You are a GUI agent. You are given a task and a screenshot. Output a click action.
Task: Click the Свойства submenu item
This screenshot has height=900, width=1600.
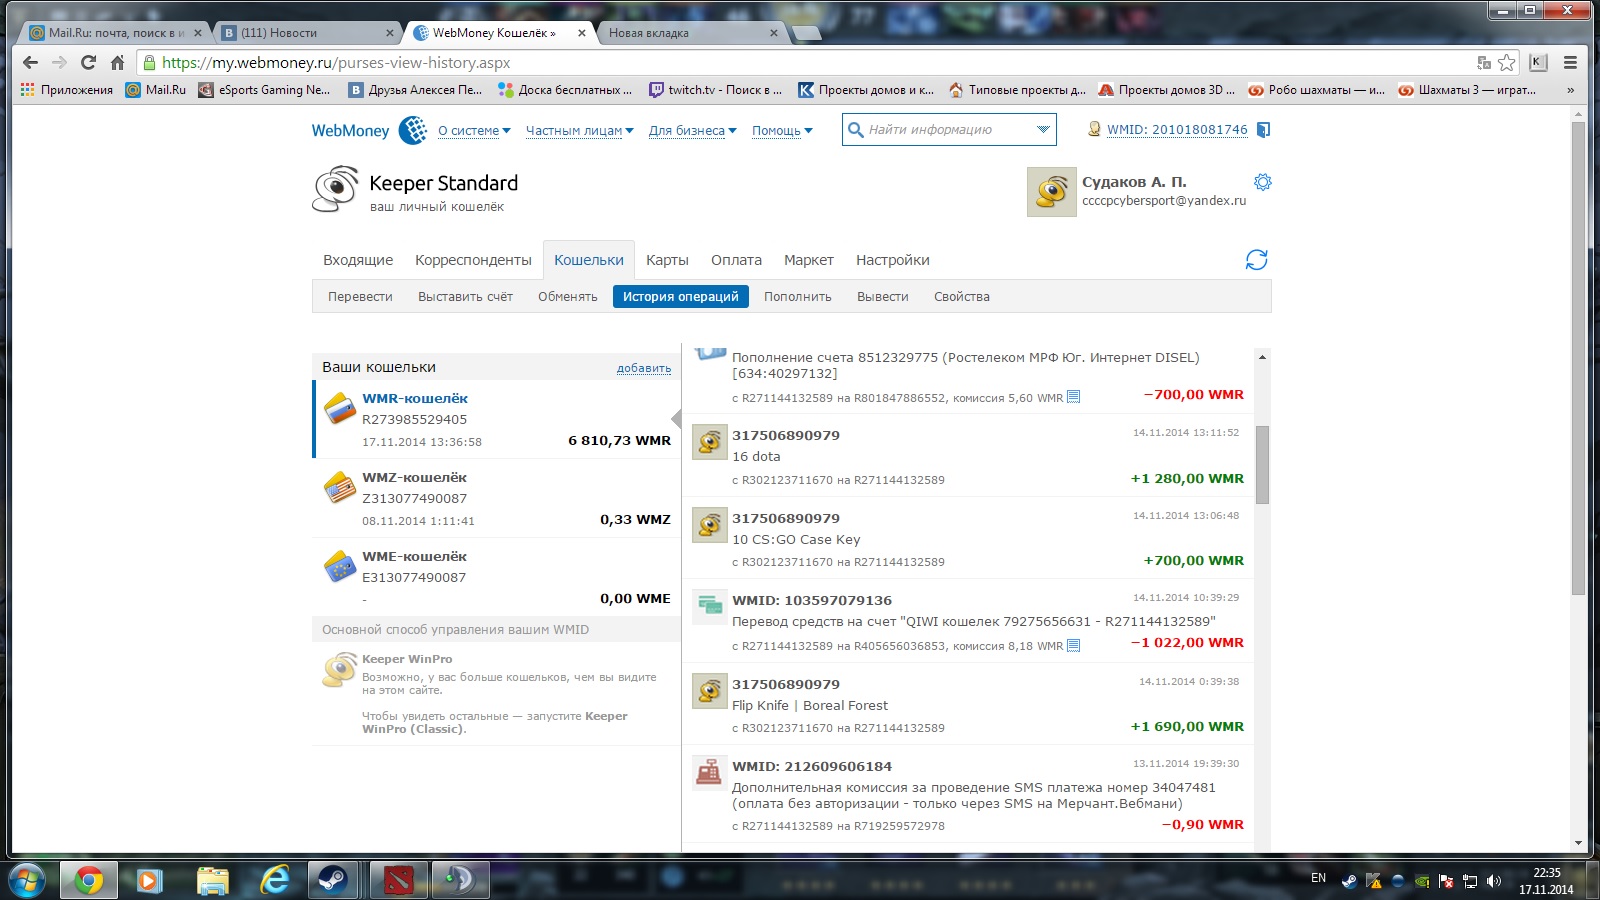coord(962,297)
